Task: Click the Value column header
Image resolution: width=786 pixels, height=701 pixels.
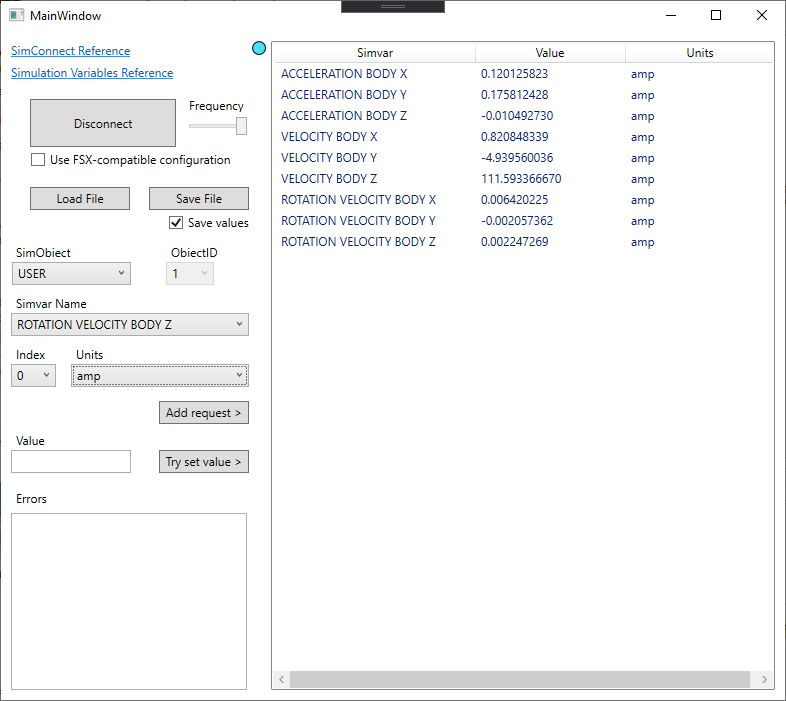Action: point(549,53)
